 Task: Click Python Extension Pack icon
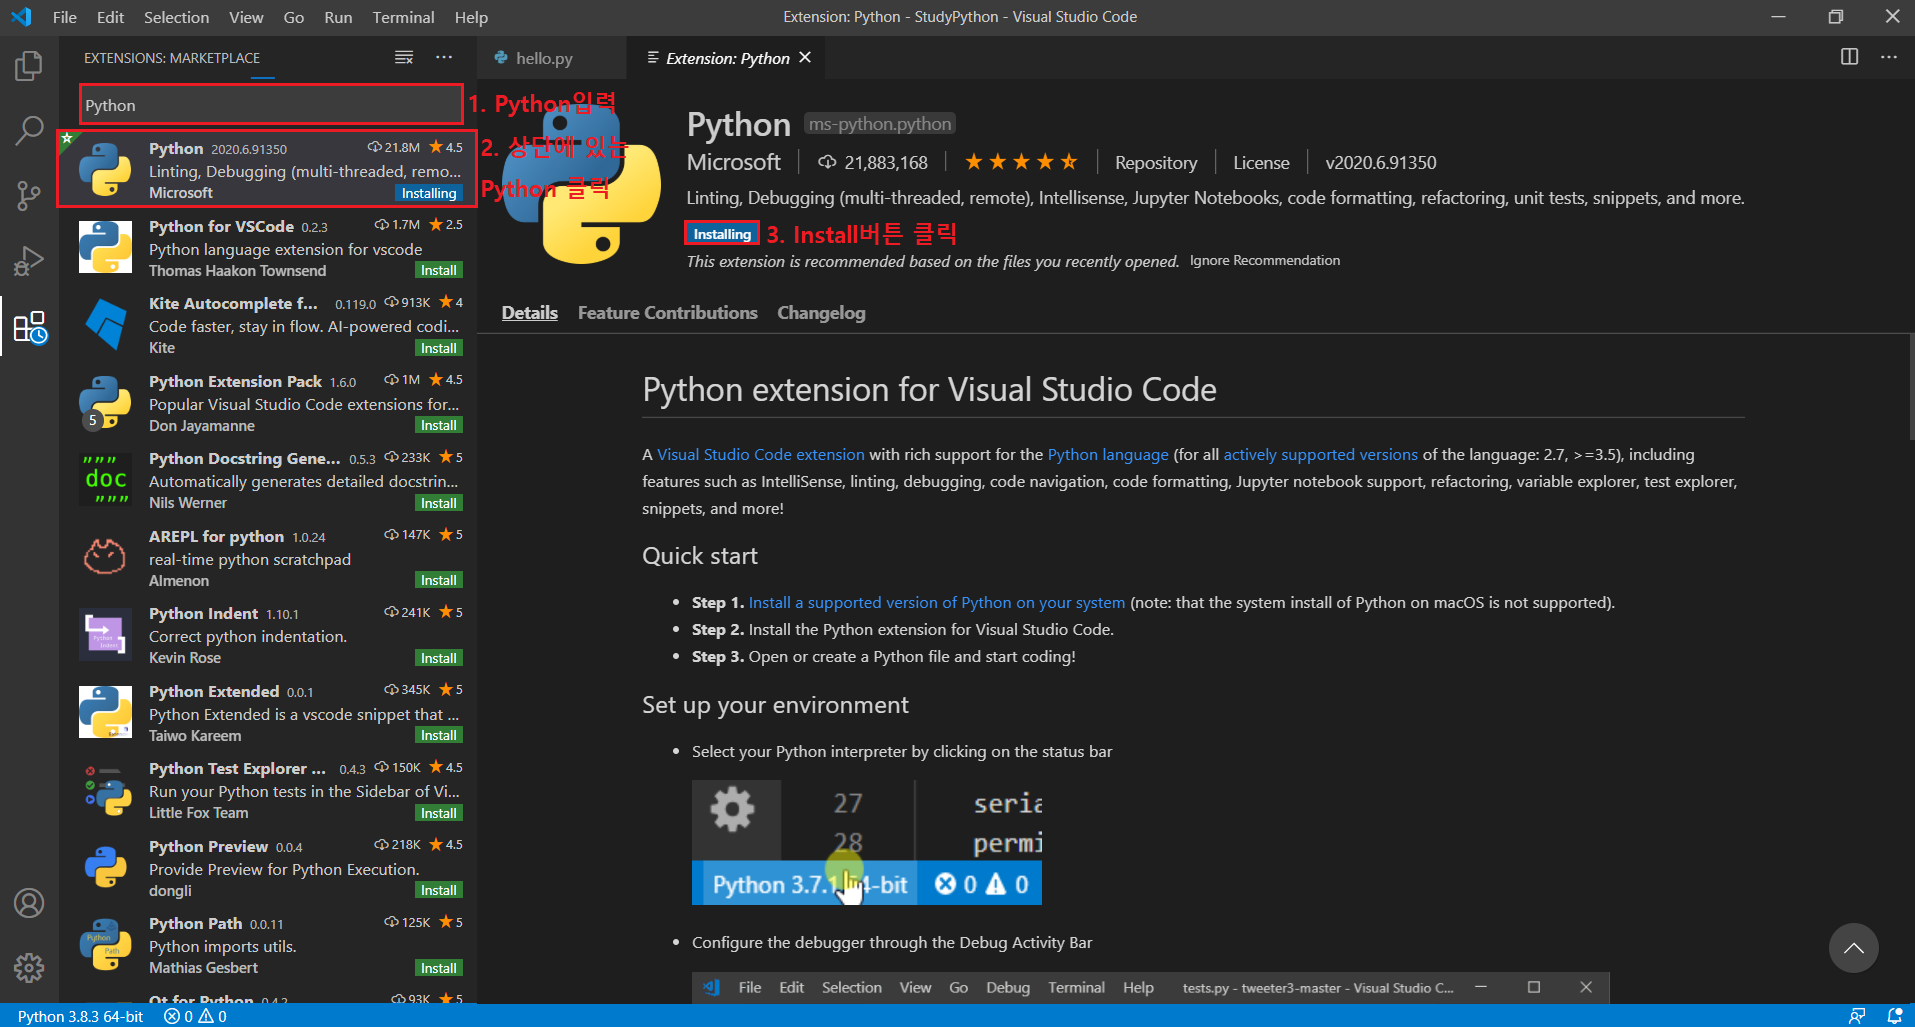pyautogui.click(x=105, y=402)
